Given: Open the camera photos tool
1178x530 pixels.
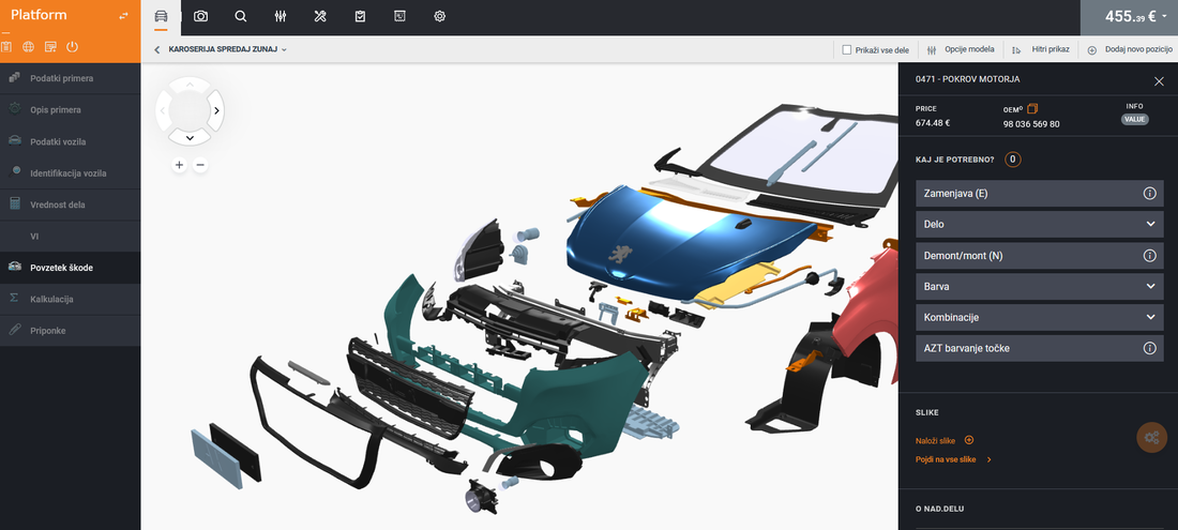Looking at the screenshot, I should (x=201, y=17).
